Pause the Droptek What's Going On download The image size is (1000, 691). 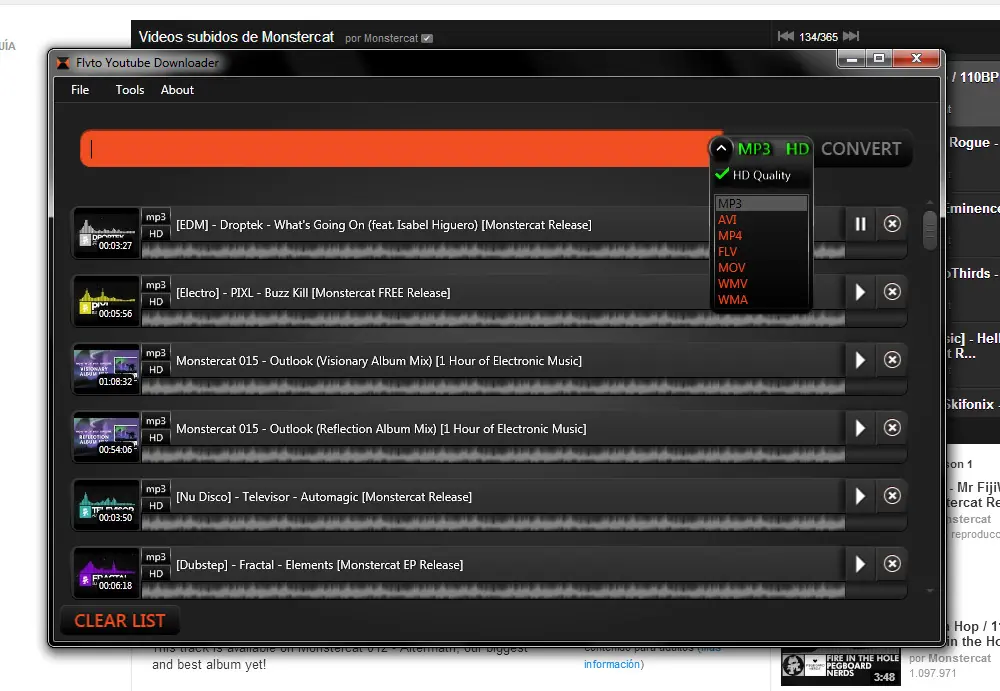click(x=860, y=224)
